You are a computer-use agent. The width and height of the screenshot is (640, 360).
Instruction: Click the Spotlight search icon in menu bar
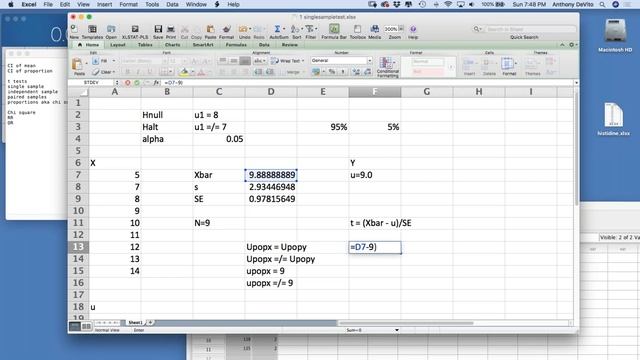[x=602, y=4]
